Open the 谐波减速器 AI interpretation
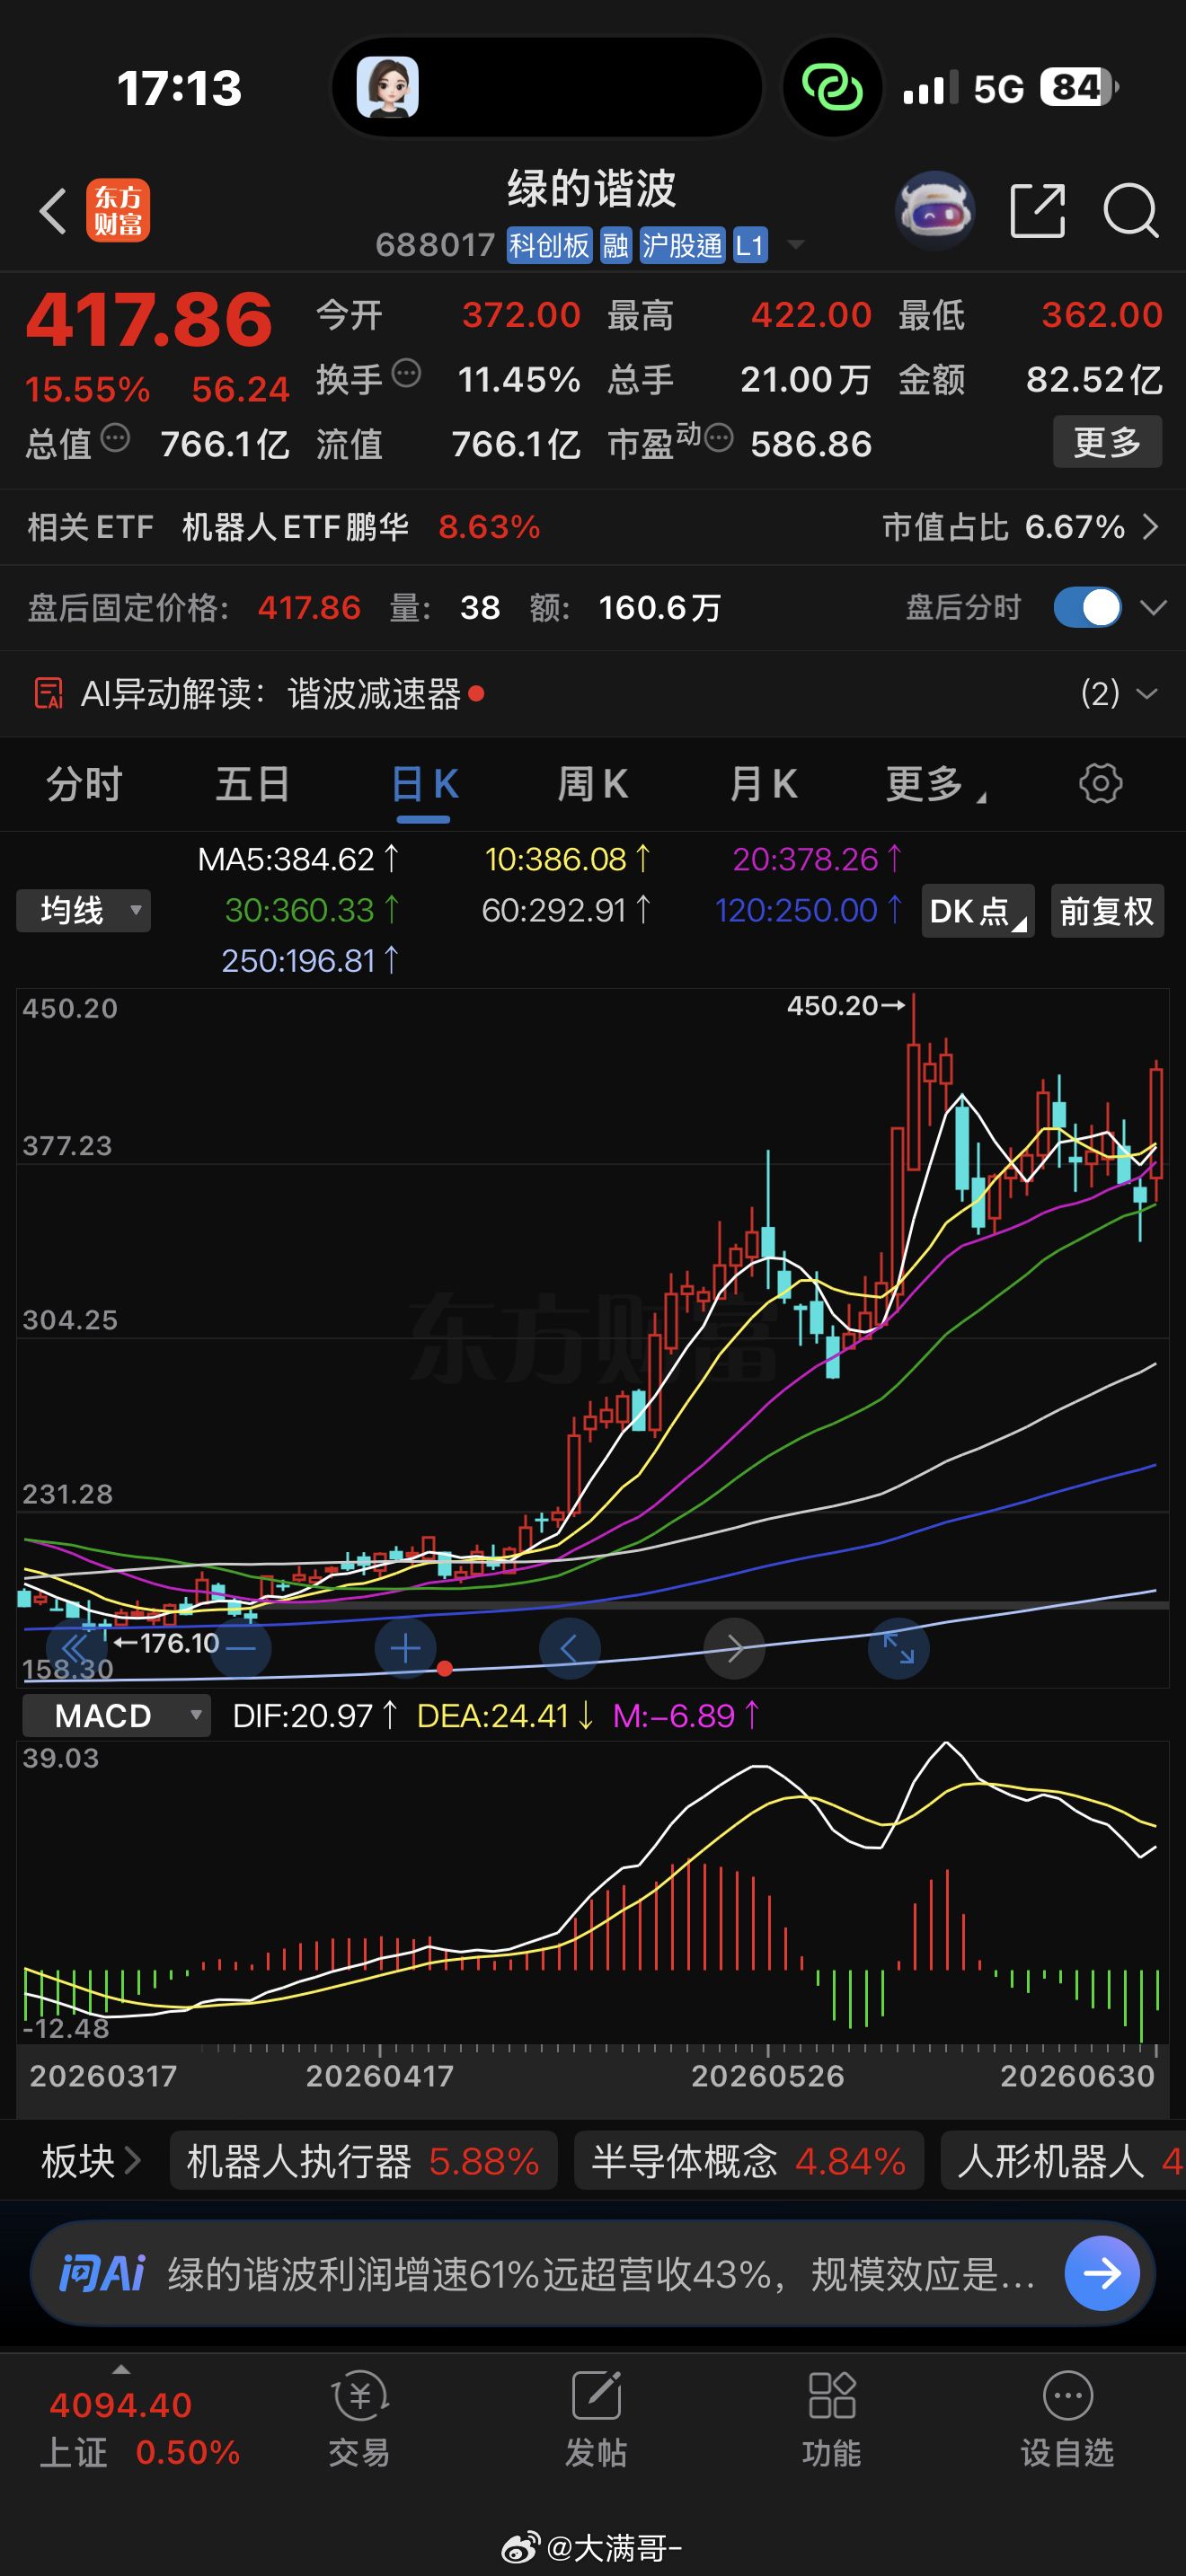Screen dimensions: 1186x2576 click(373, 693)
